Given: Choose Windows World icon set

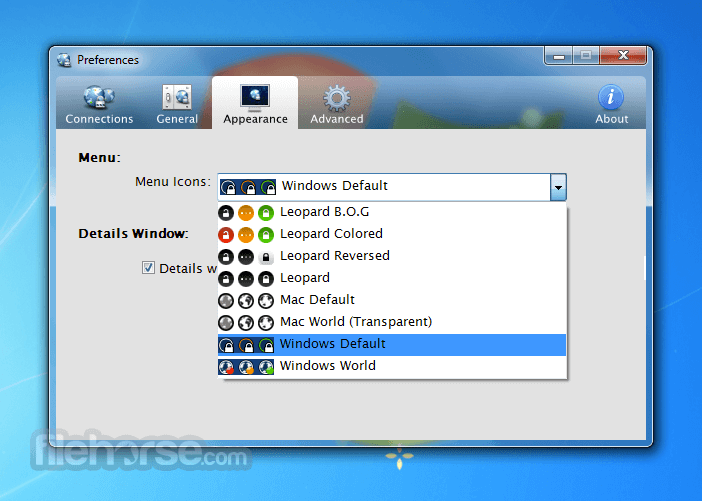Looking at the screenshot, I should click(x=392, y=366).
